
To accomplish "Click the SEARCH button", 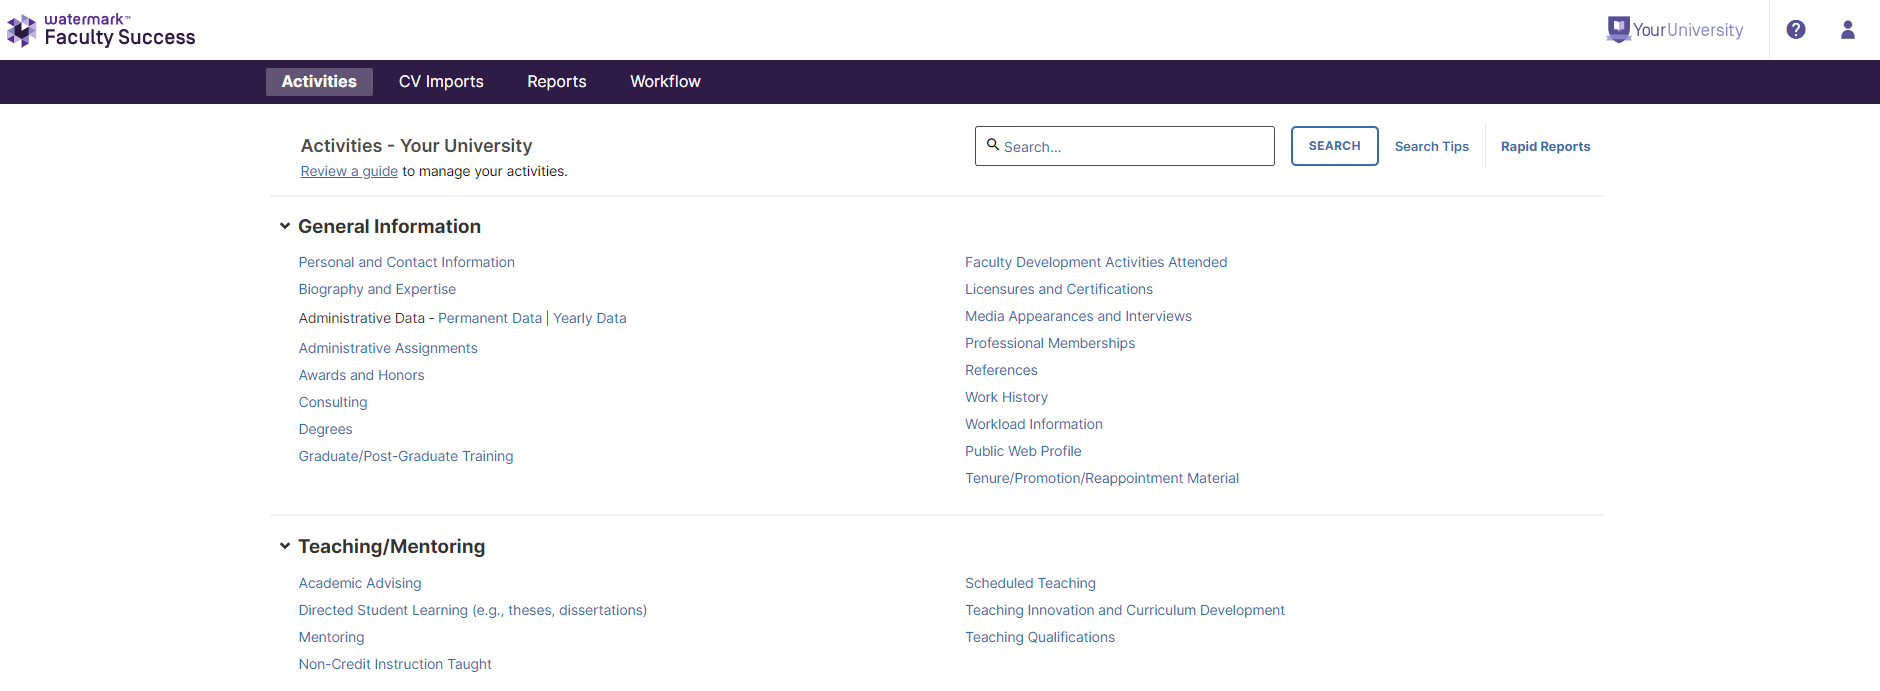I will click(1335, 146).
